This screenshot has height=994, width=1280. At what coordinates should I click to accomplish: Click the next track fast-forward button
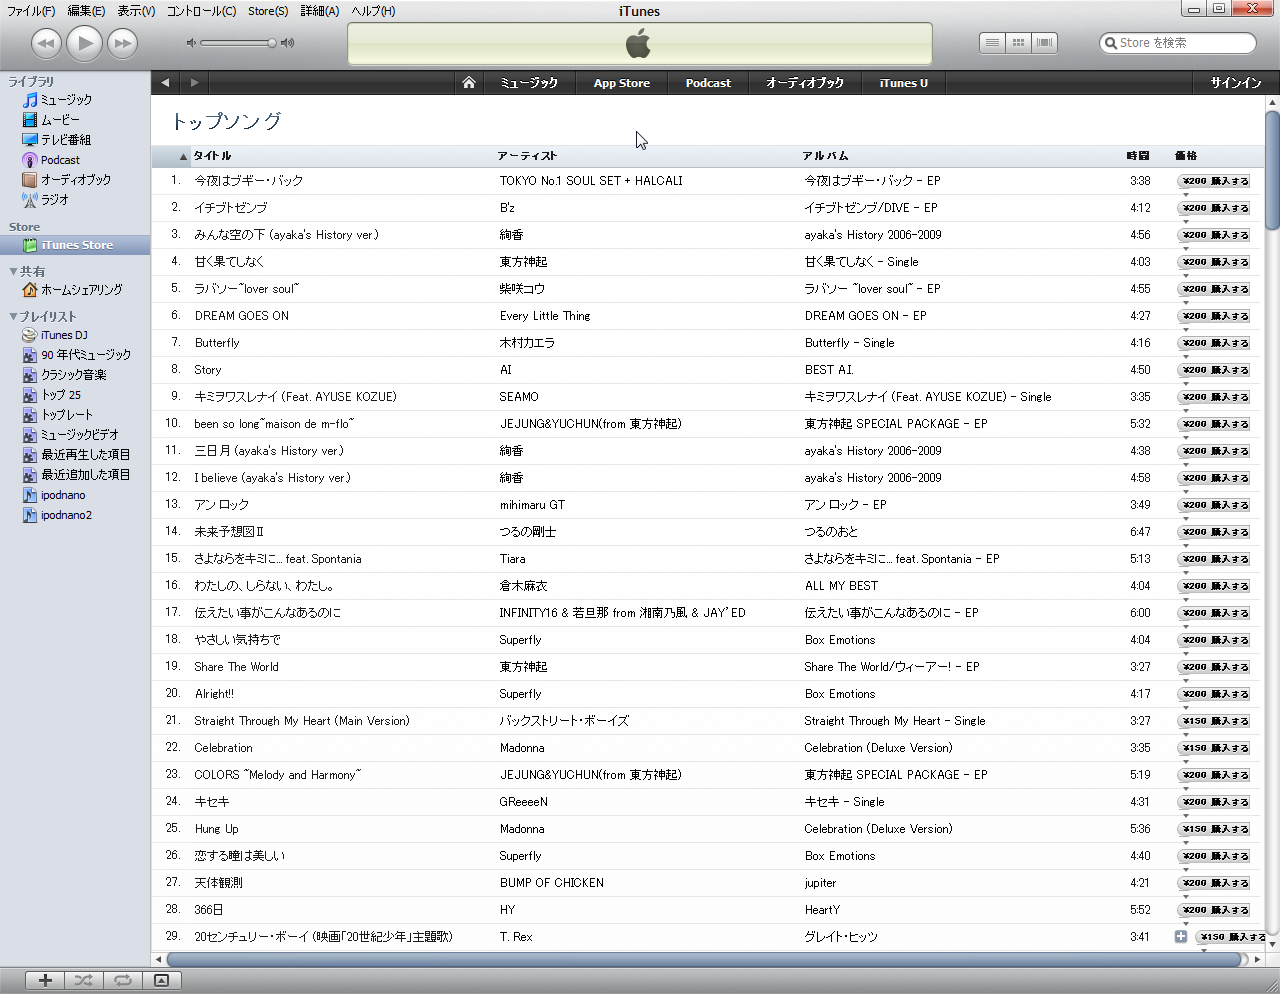click(122, 43)
